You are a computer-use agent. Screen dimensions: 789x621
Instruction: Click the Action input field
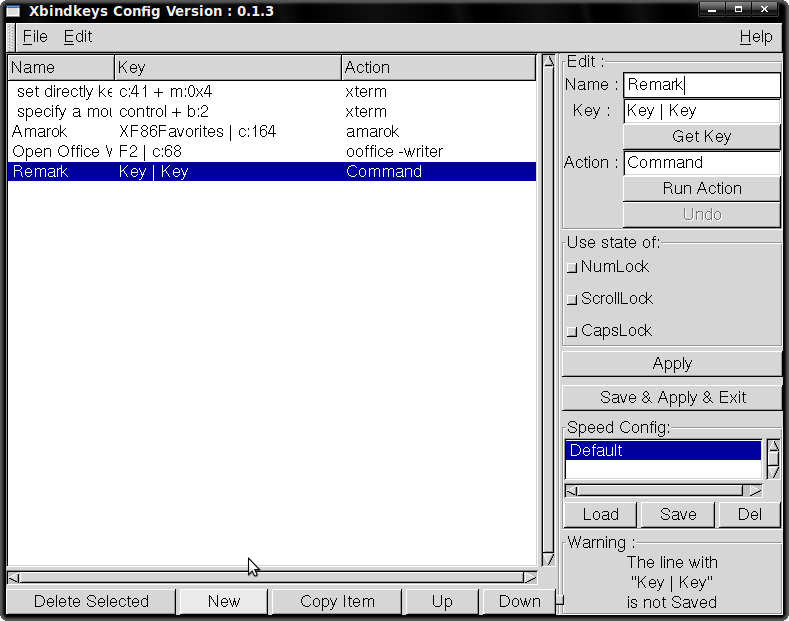coord(701,163)
